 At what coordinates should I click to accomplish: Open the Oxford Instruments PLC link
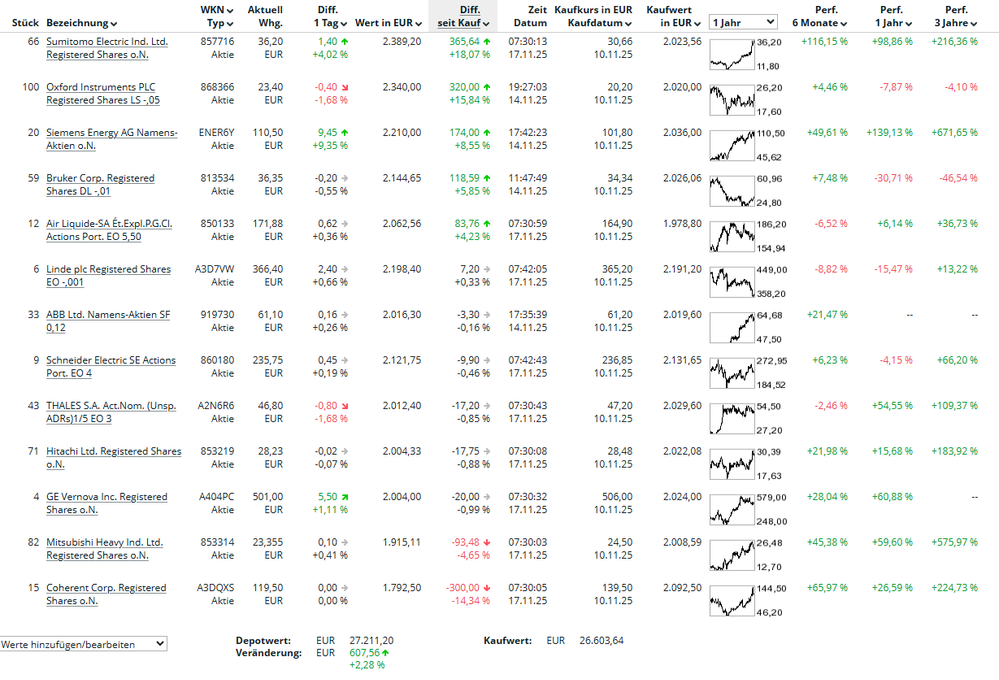pos(101,87)
